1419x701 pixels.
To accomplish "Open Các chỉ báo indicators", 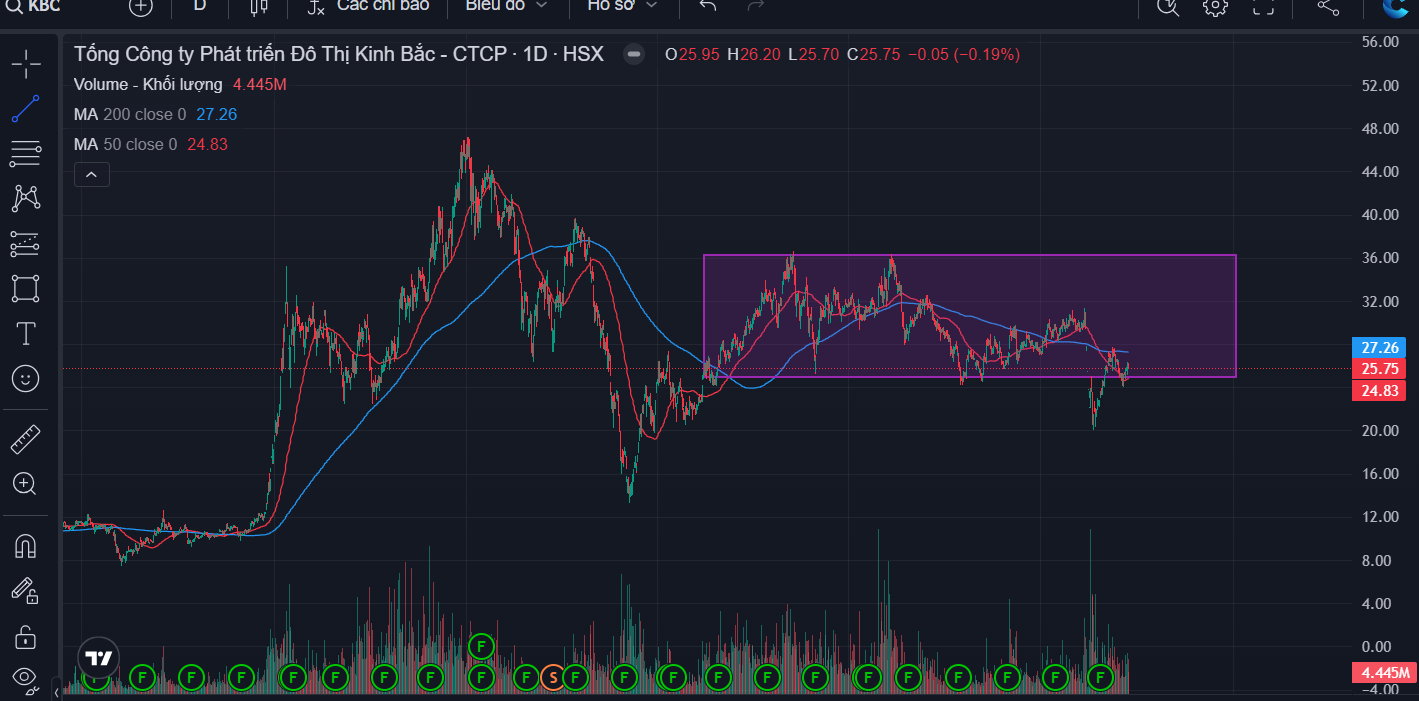I will pos(368,6).
